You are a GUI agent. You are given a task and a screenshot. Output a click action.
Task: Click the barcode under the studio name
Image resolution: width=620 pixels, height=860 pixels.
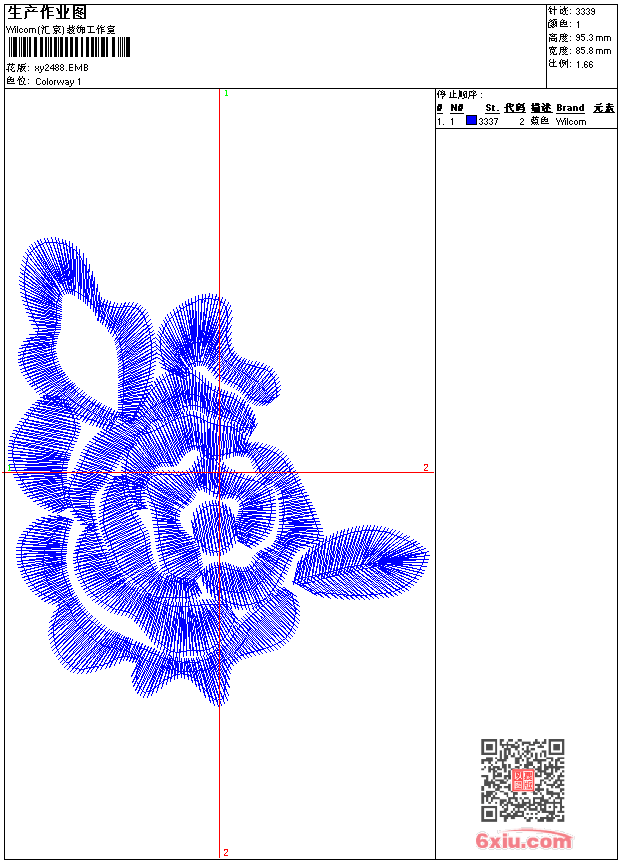(70, 47)
